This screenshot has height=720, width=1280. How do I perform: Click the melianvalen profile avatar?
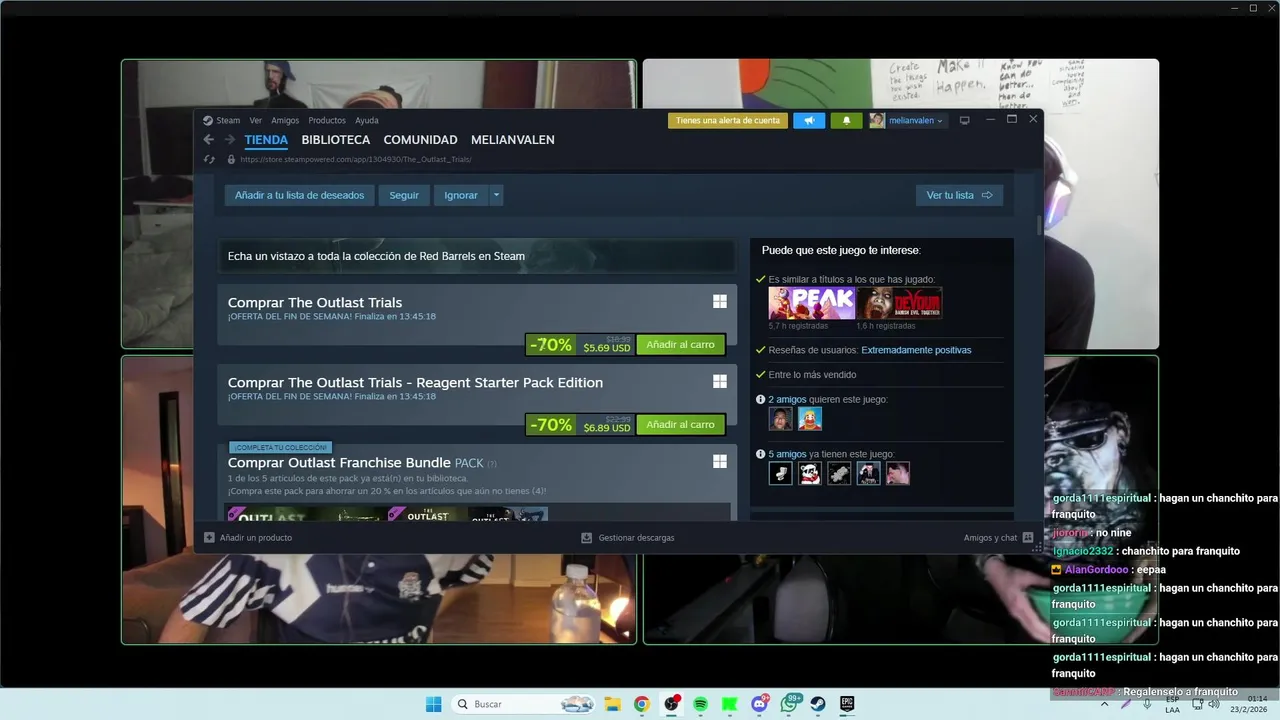(x=877, y=120)
